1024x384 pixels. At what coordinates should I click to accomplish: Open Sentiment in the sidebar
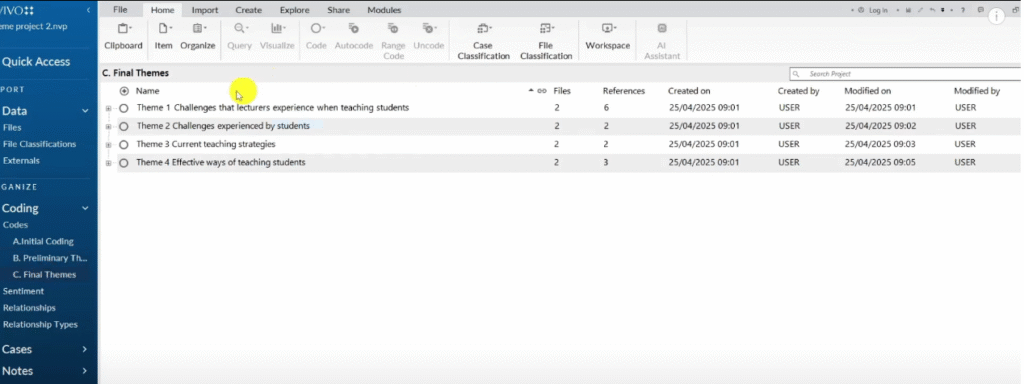pos(24,291)
